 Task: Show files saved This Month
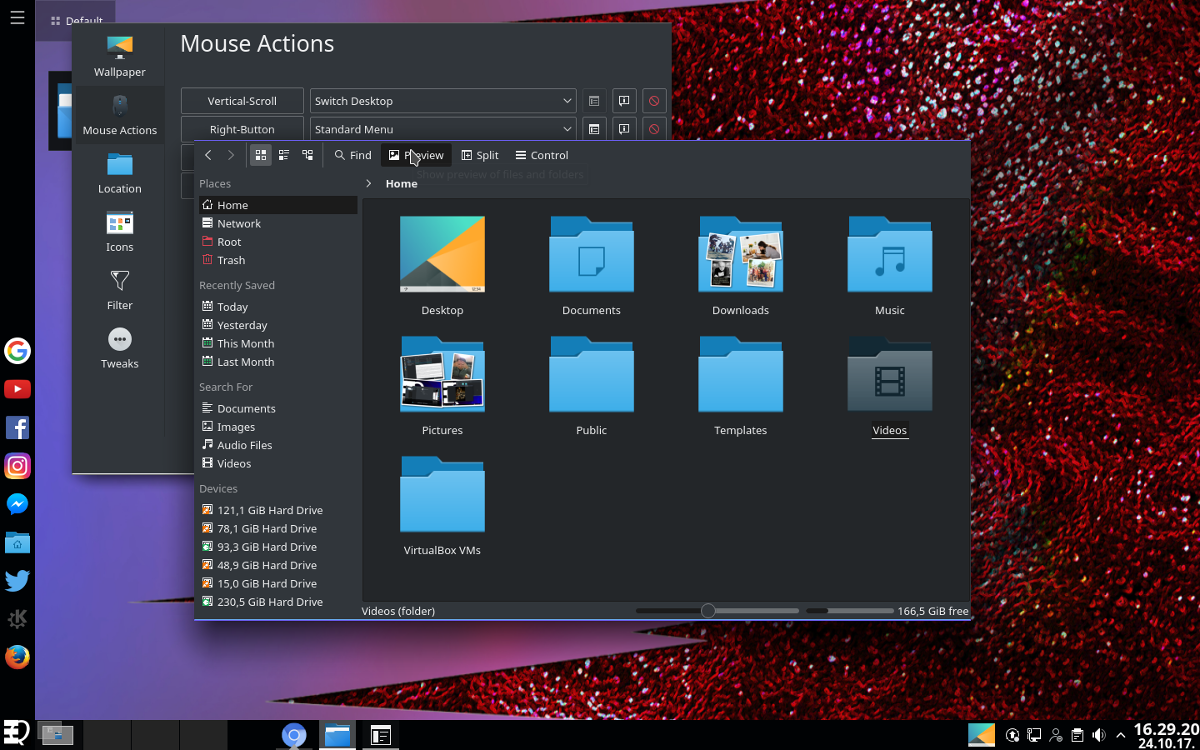pyautogui.click(x=276, y=343)
